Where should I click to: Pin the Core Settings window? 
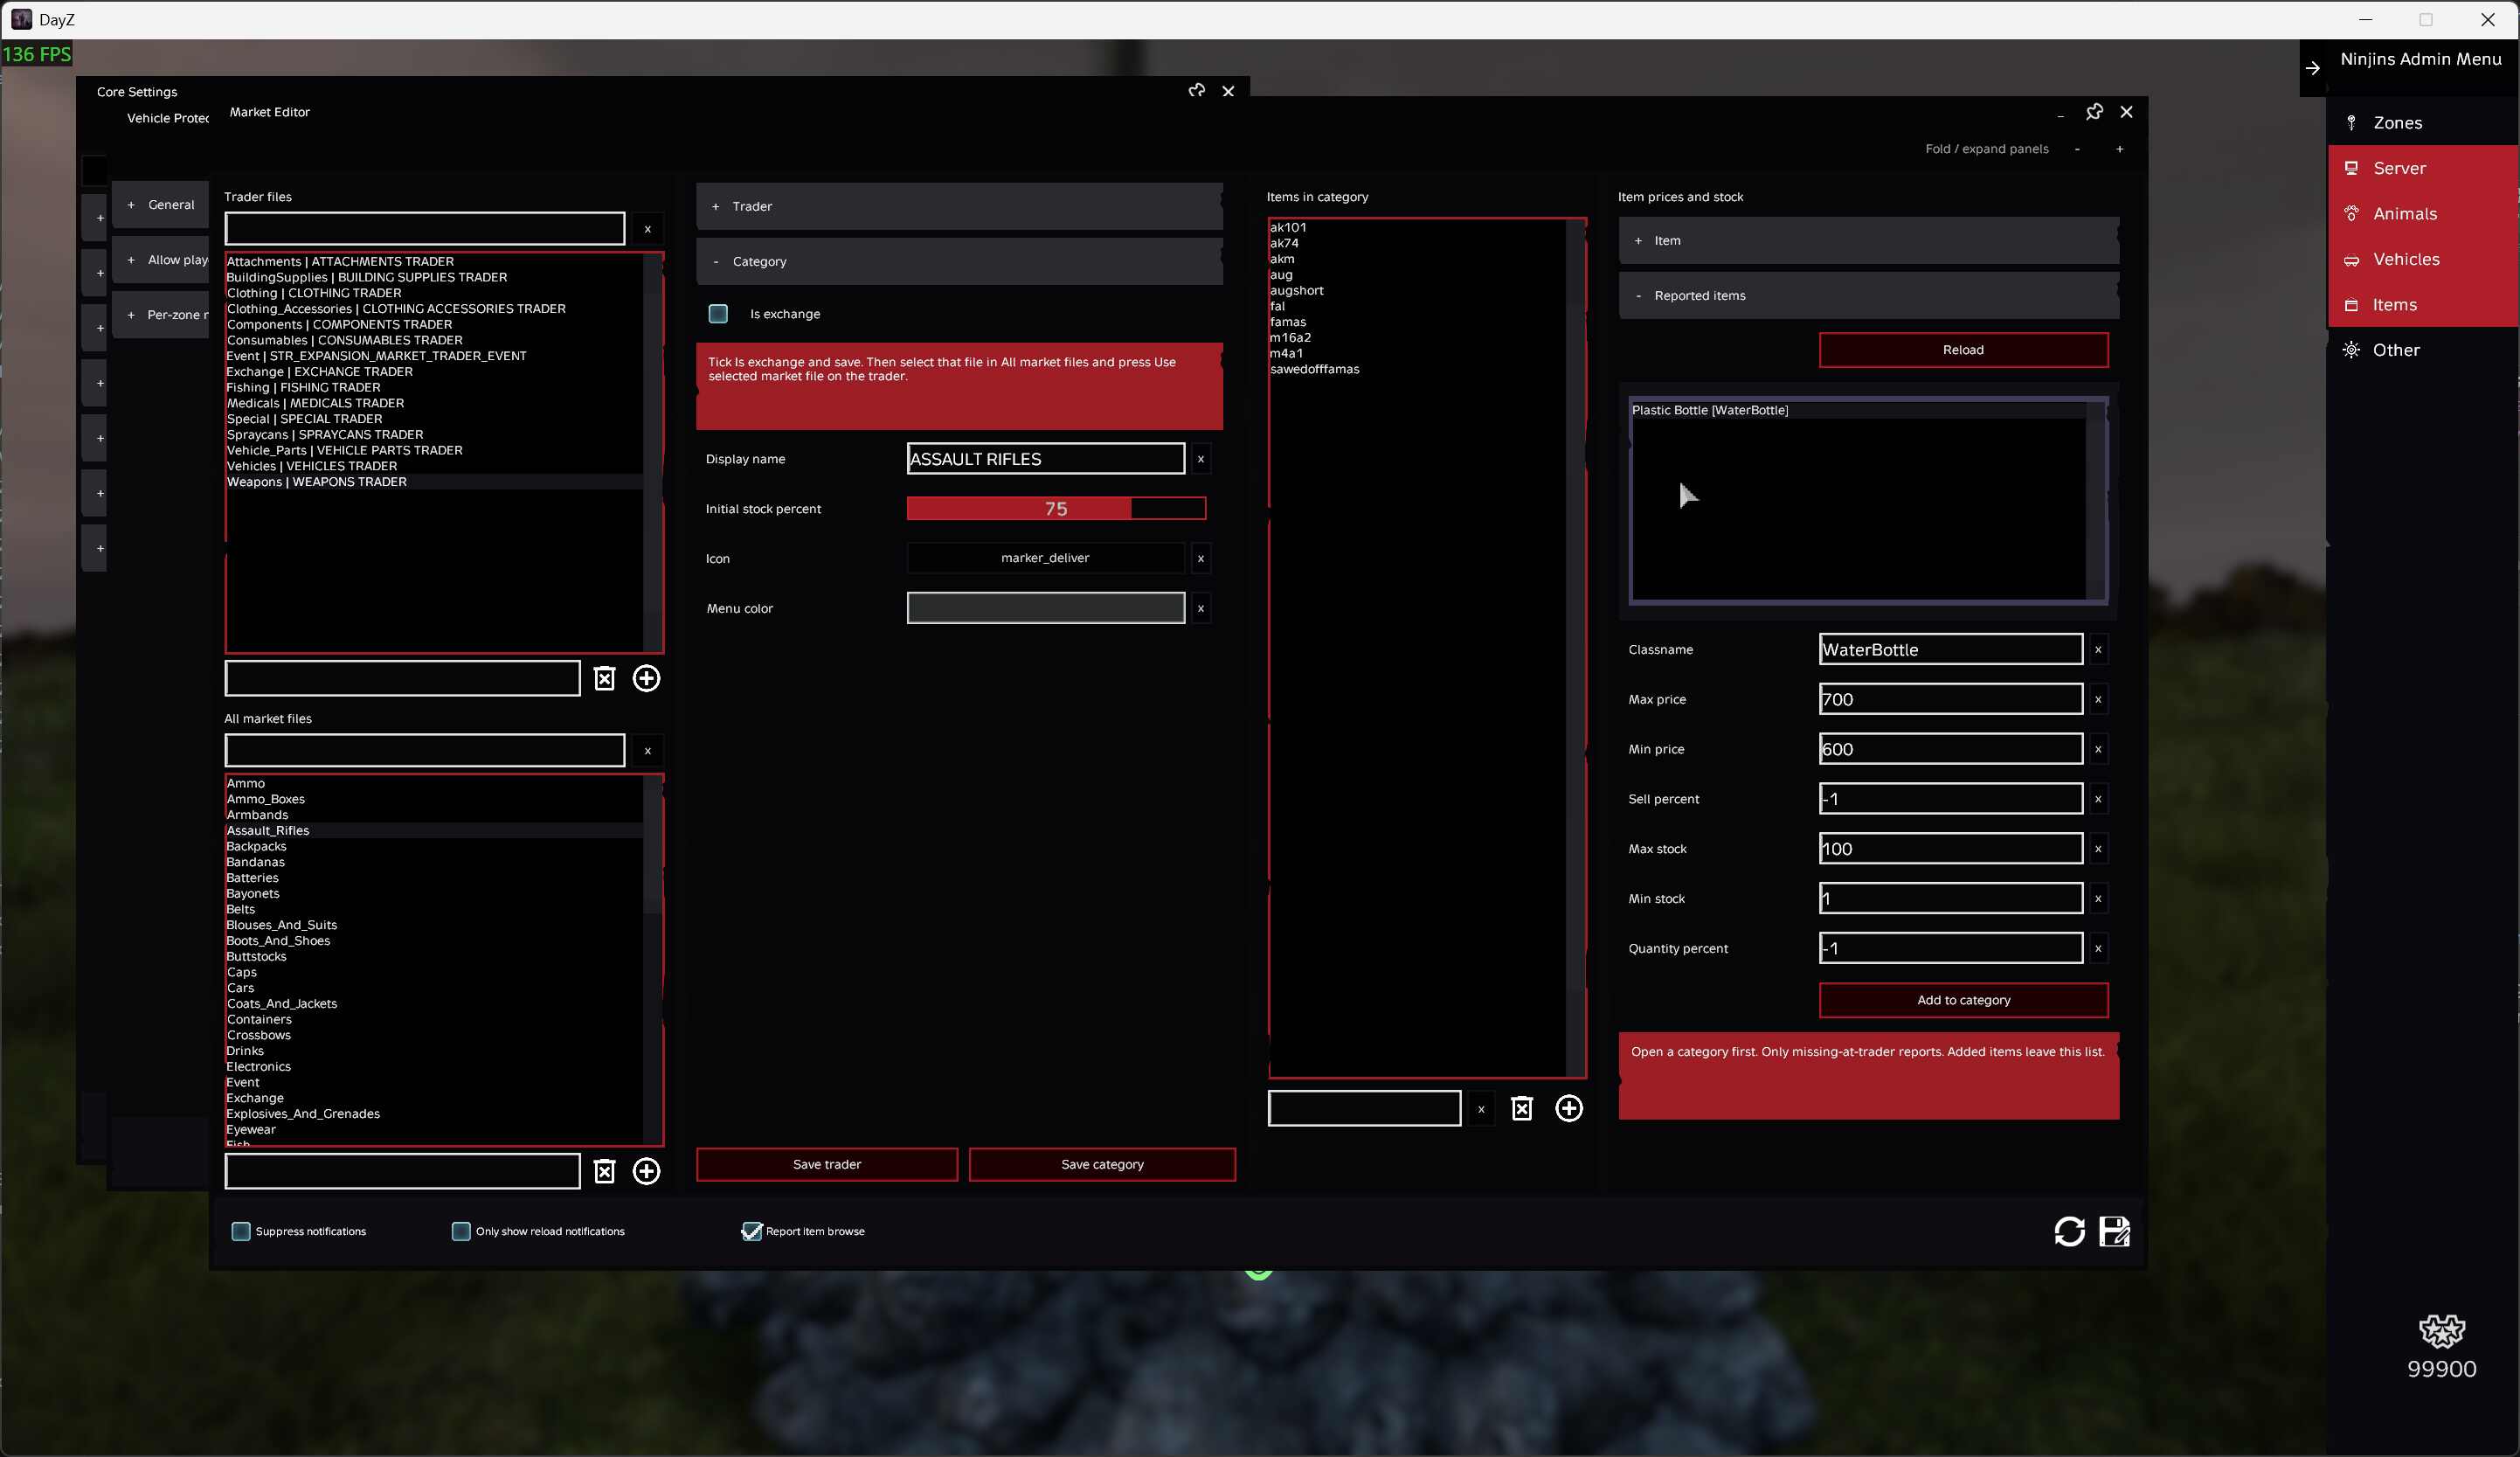click(1196, 91)
